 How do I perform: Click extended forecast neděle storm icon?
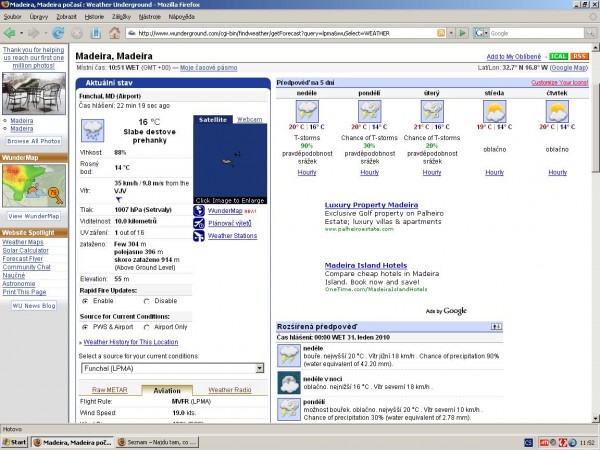[x=289, y=356]
